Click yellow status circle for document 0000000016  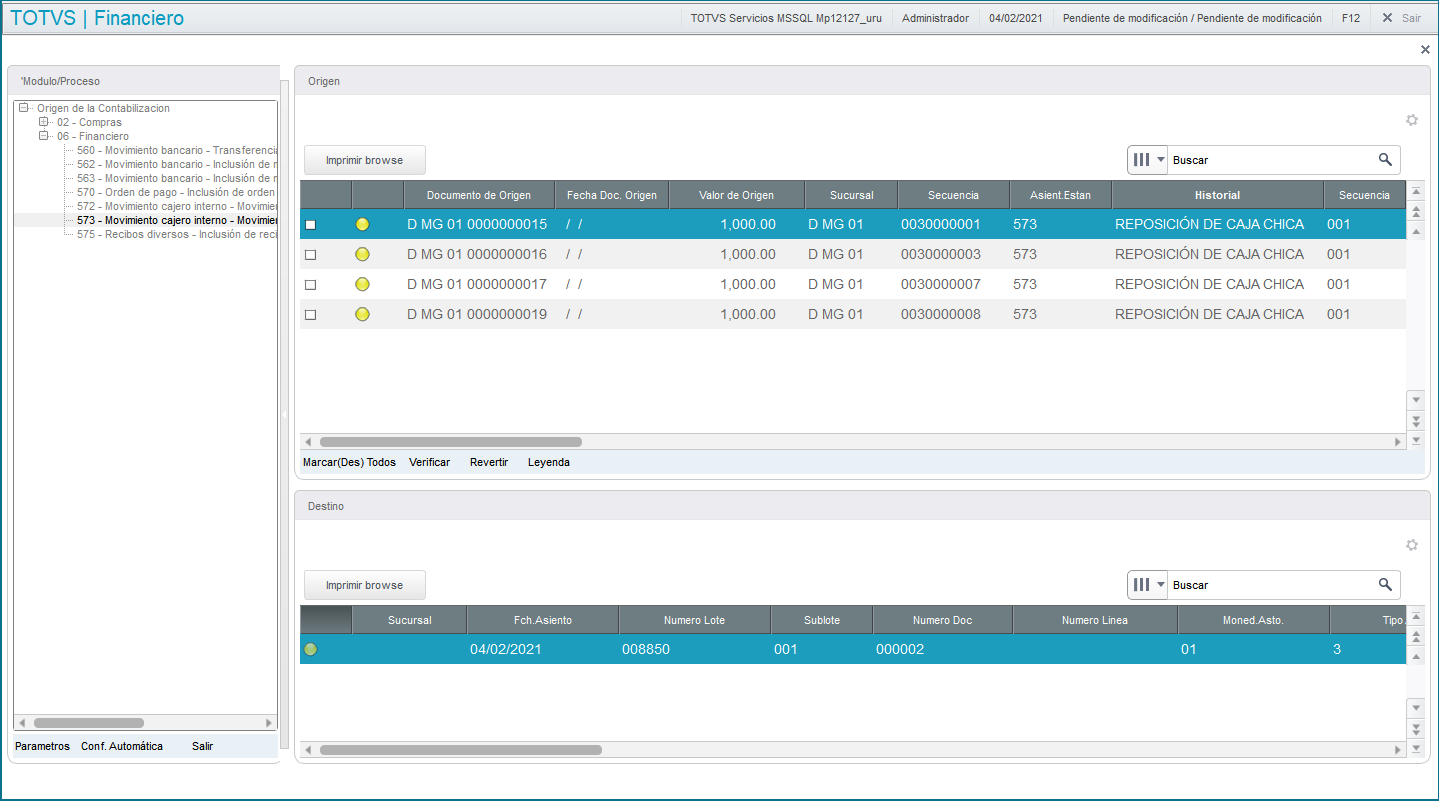pos(362,254)
